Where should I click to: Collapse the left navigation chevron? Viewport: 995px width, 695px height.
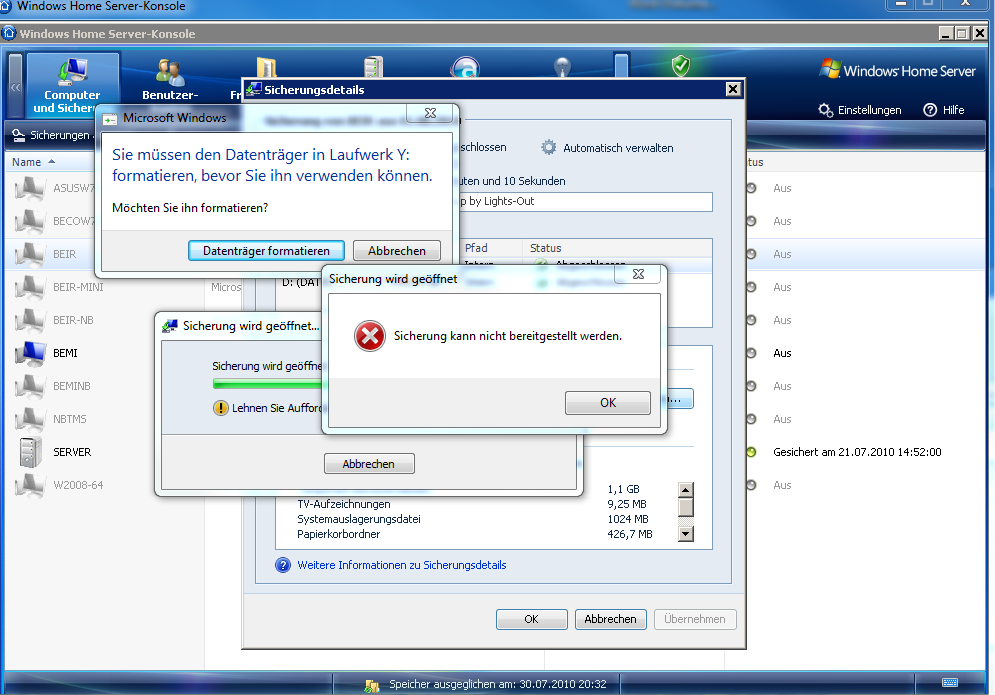[15, 87]
